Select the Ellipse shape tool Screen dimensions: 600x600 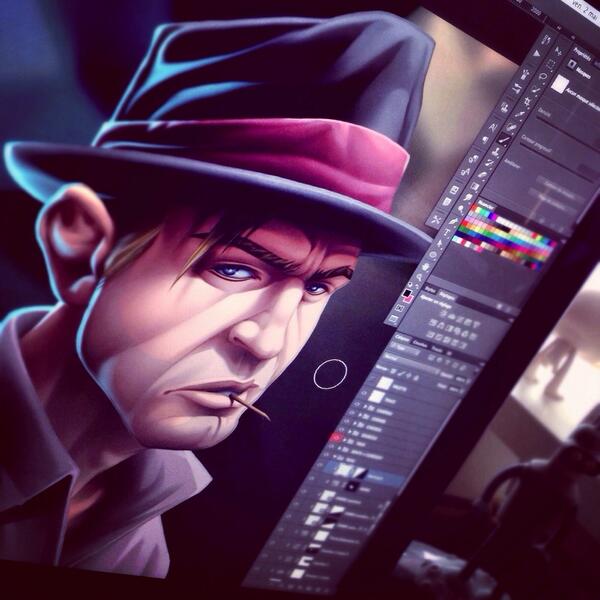pyautogui.click(x=432, y=255)
